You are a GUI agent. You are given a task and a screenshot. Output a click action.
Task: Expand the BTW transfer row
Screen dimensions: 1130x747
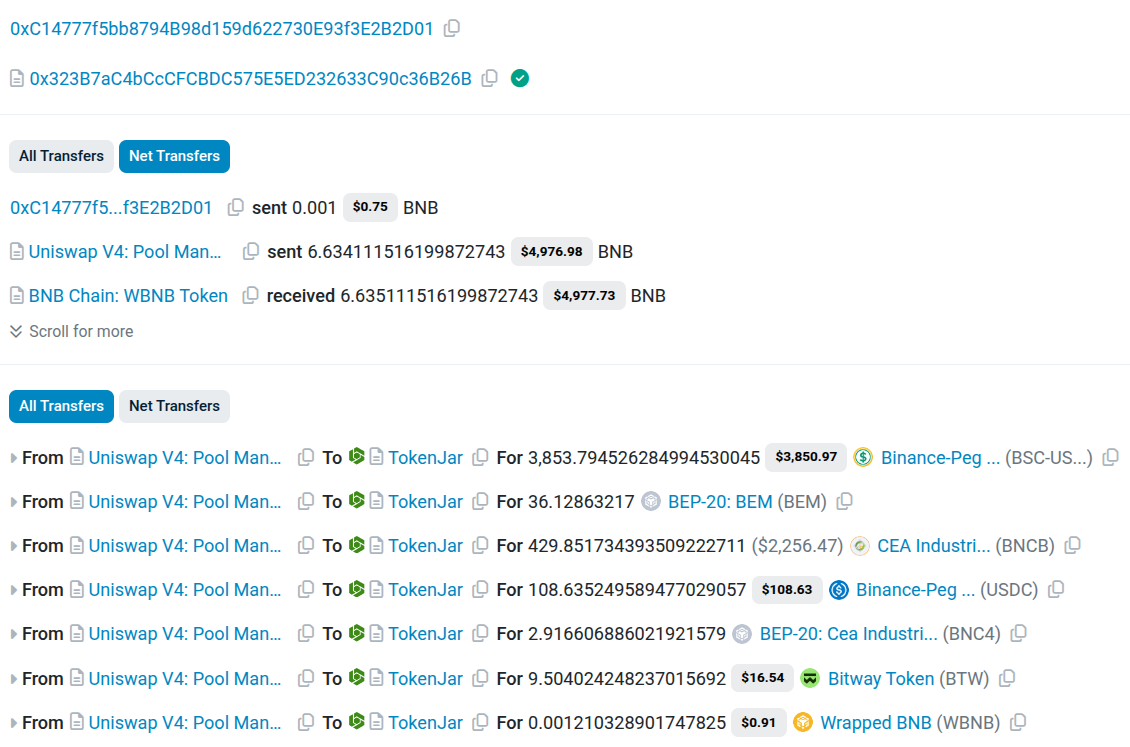point(14,678)
